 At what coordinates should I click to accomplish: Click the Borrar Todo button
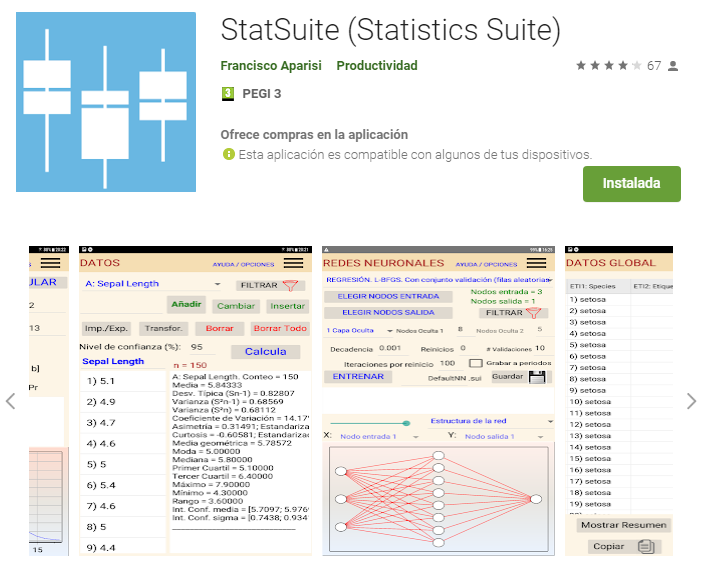point(280,328)
